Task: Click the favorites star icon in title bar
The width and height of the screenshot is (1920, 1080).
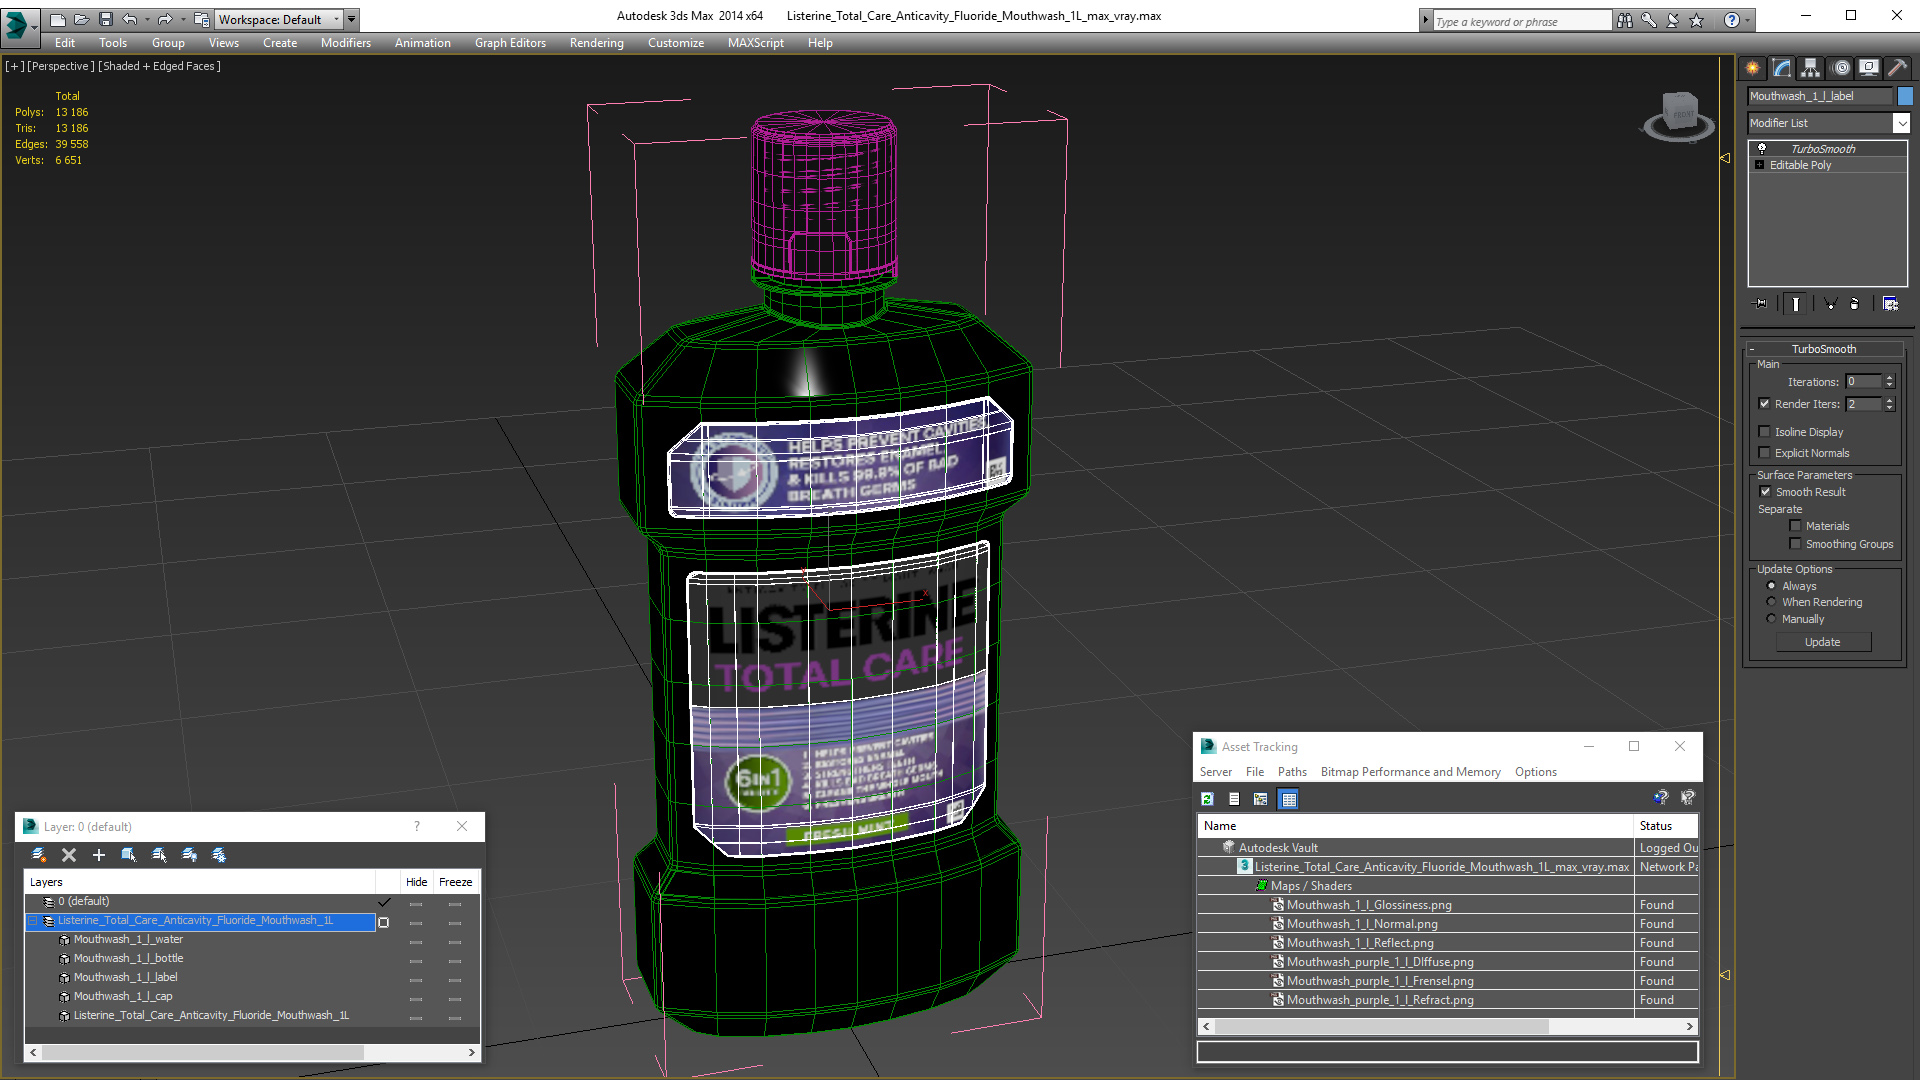Action: 1697,20
